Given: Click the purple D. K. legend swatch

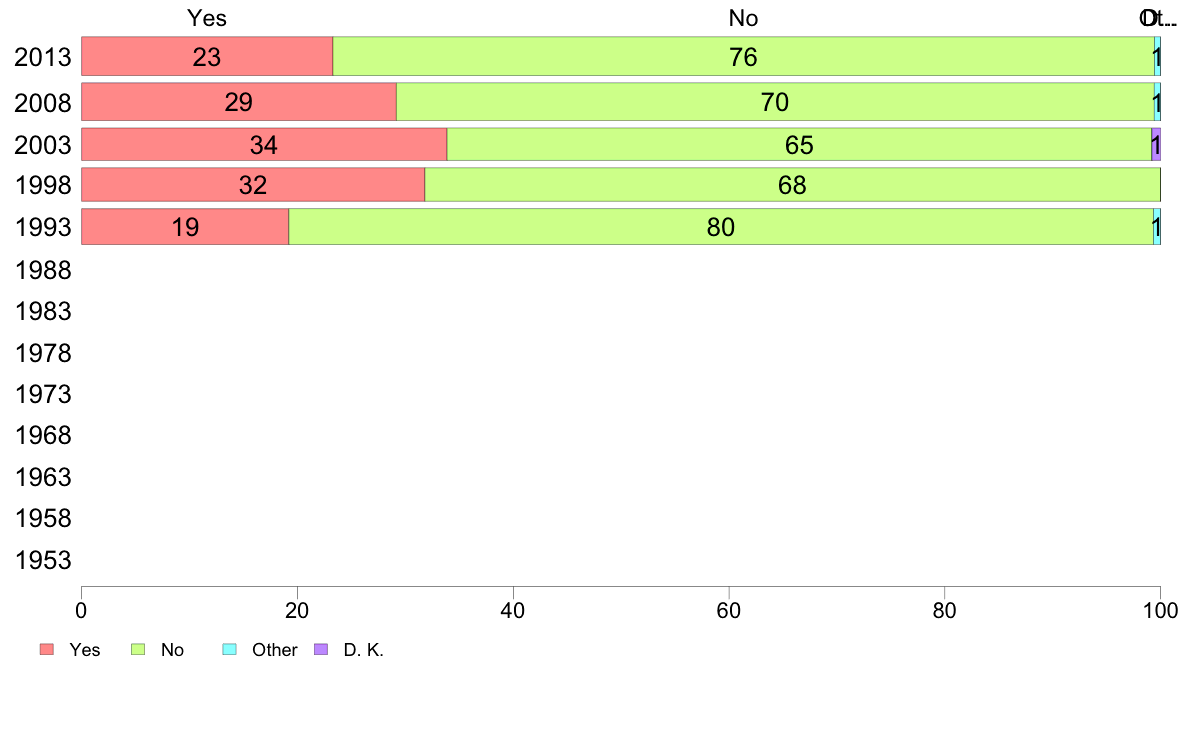Looking at the screenshot, I should (x=321, y=650).
